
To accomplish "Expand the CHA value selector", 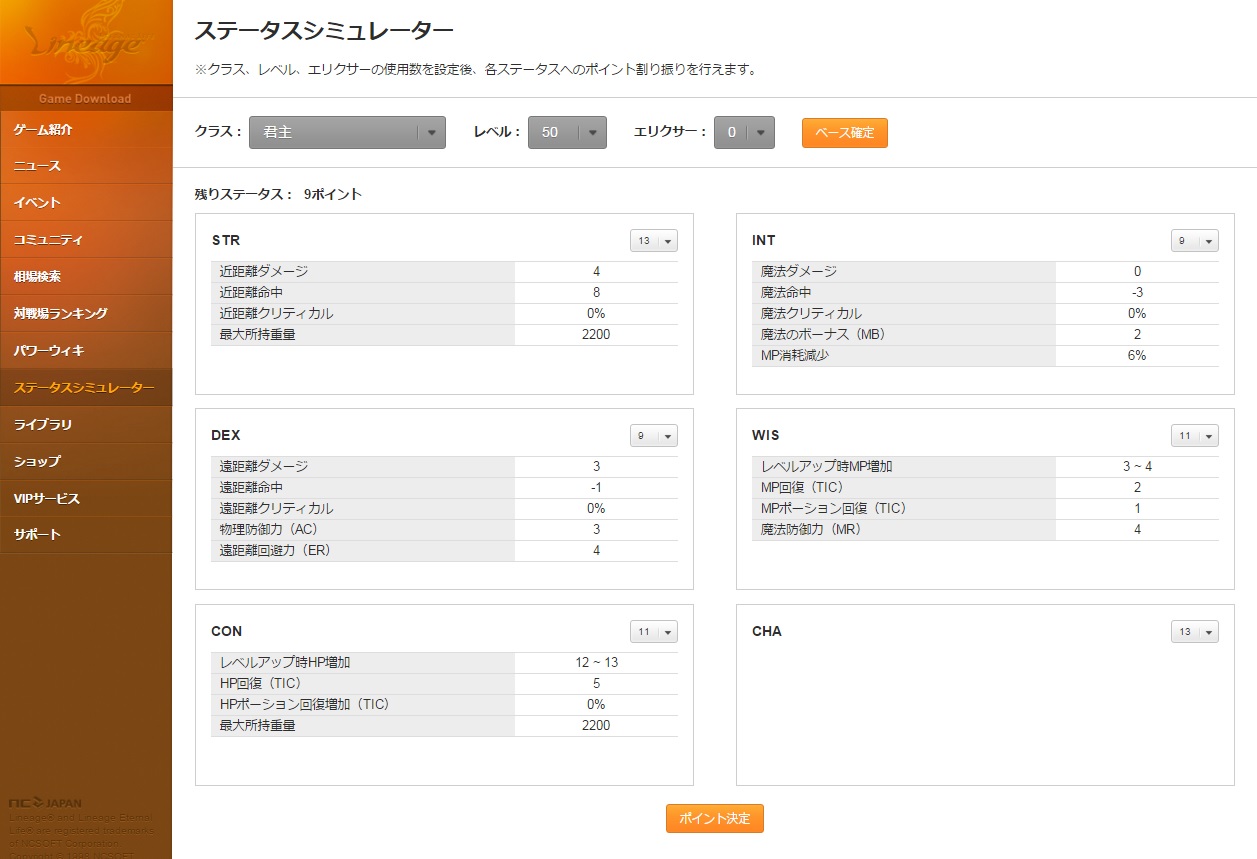I will (1194, 632).
